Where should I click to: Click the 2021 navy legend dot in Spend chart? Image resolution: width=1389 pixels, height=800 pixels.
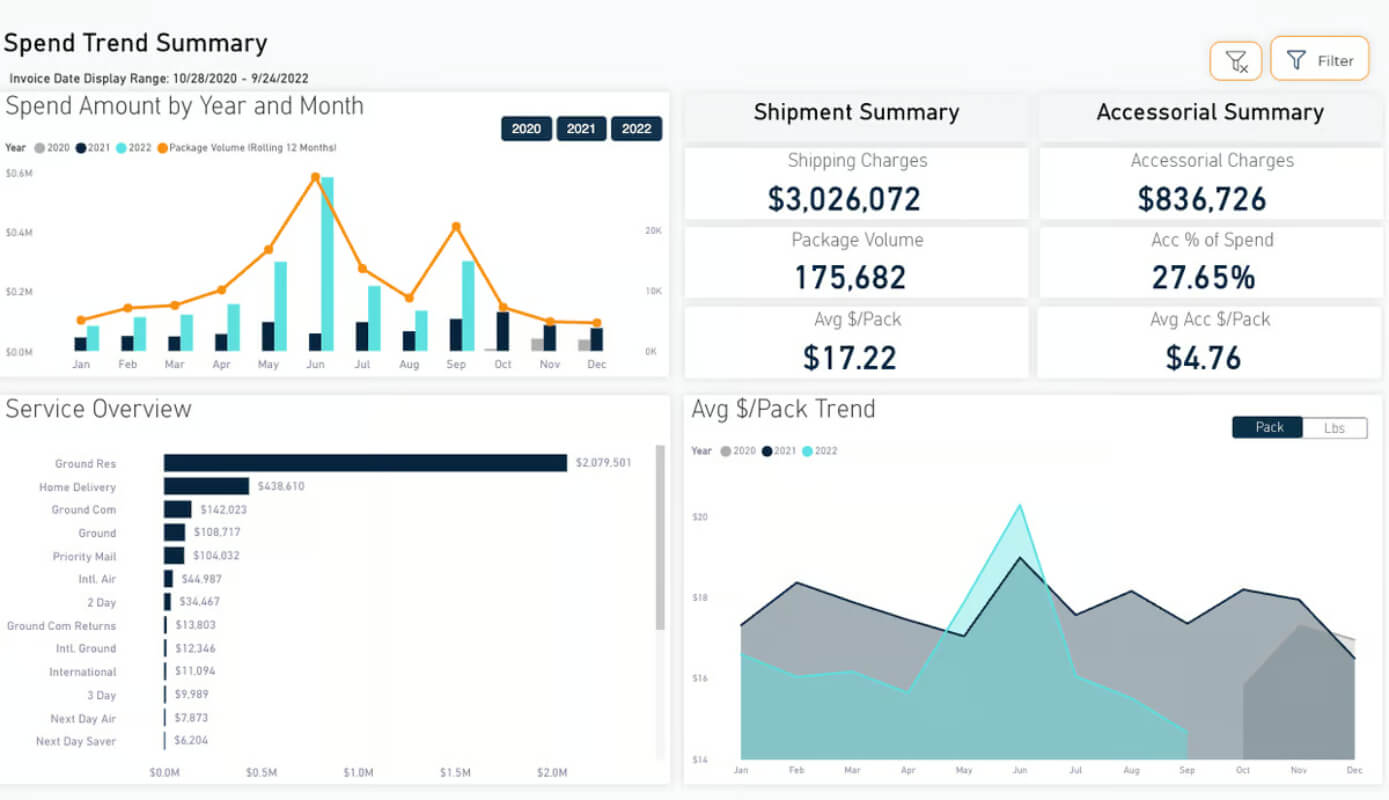[x=81, y=148]
